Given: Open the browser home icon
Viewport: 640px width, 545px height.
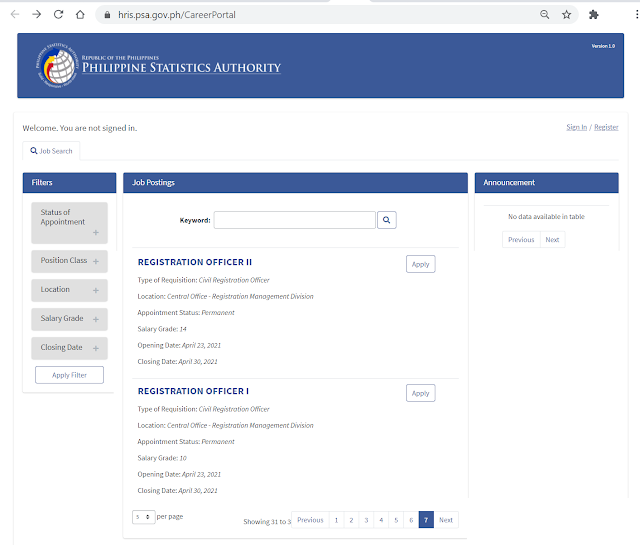Looking at the screenshot, I should tap(80, 15).
